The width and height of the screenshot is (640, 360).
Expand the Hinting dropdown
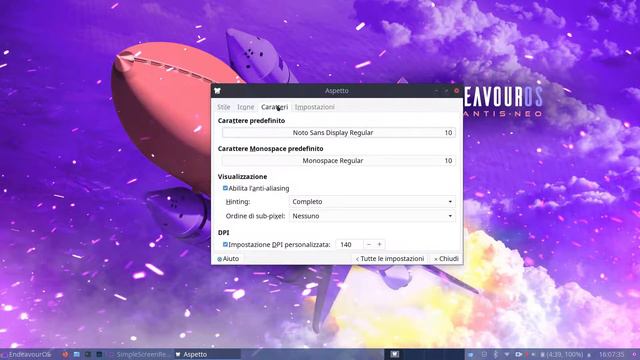(372, 202)
